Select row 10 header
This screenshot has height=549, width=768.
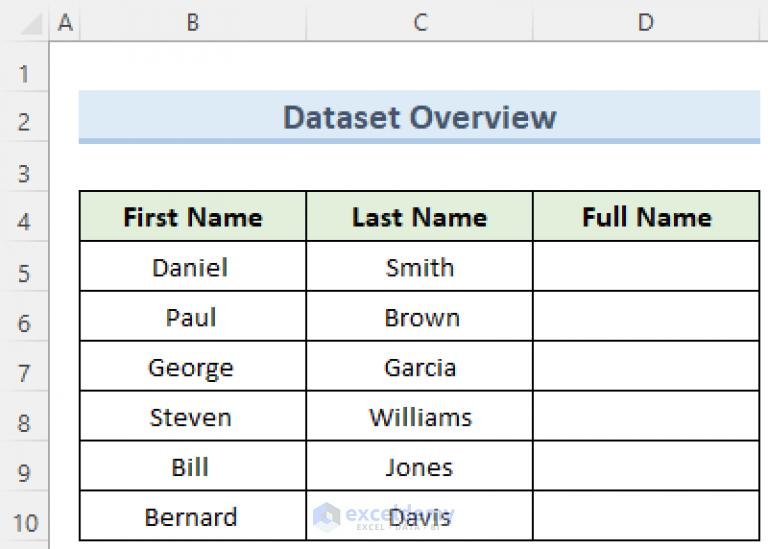[x=24, y=522]
